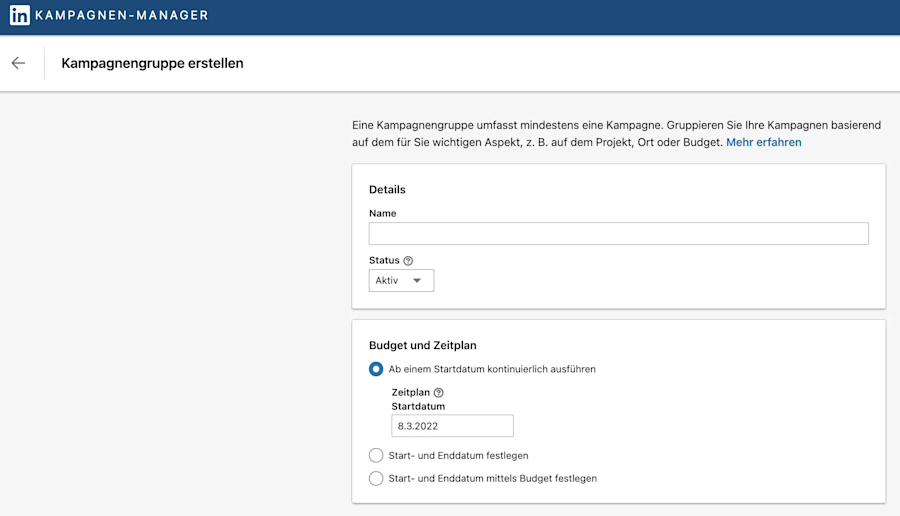Click the 'Details' section heading
The width and height of the screenshot is (900, 516).
pyautogui.click(x=387, y=189)
